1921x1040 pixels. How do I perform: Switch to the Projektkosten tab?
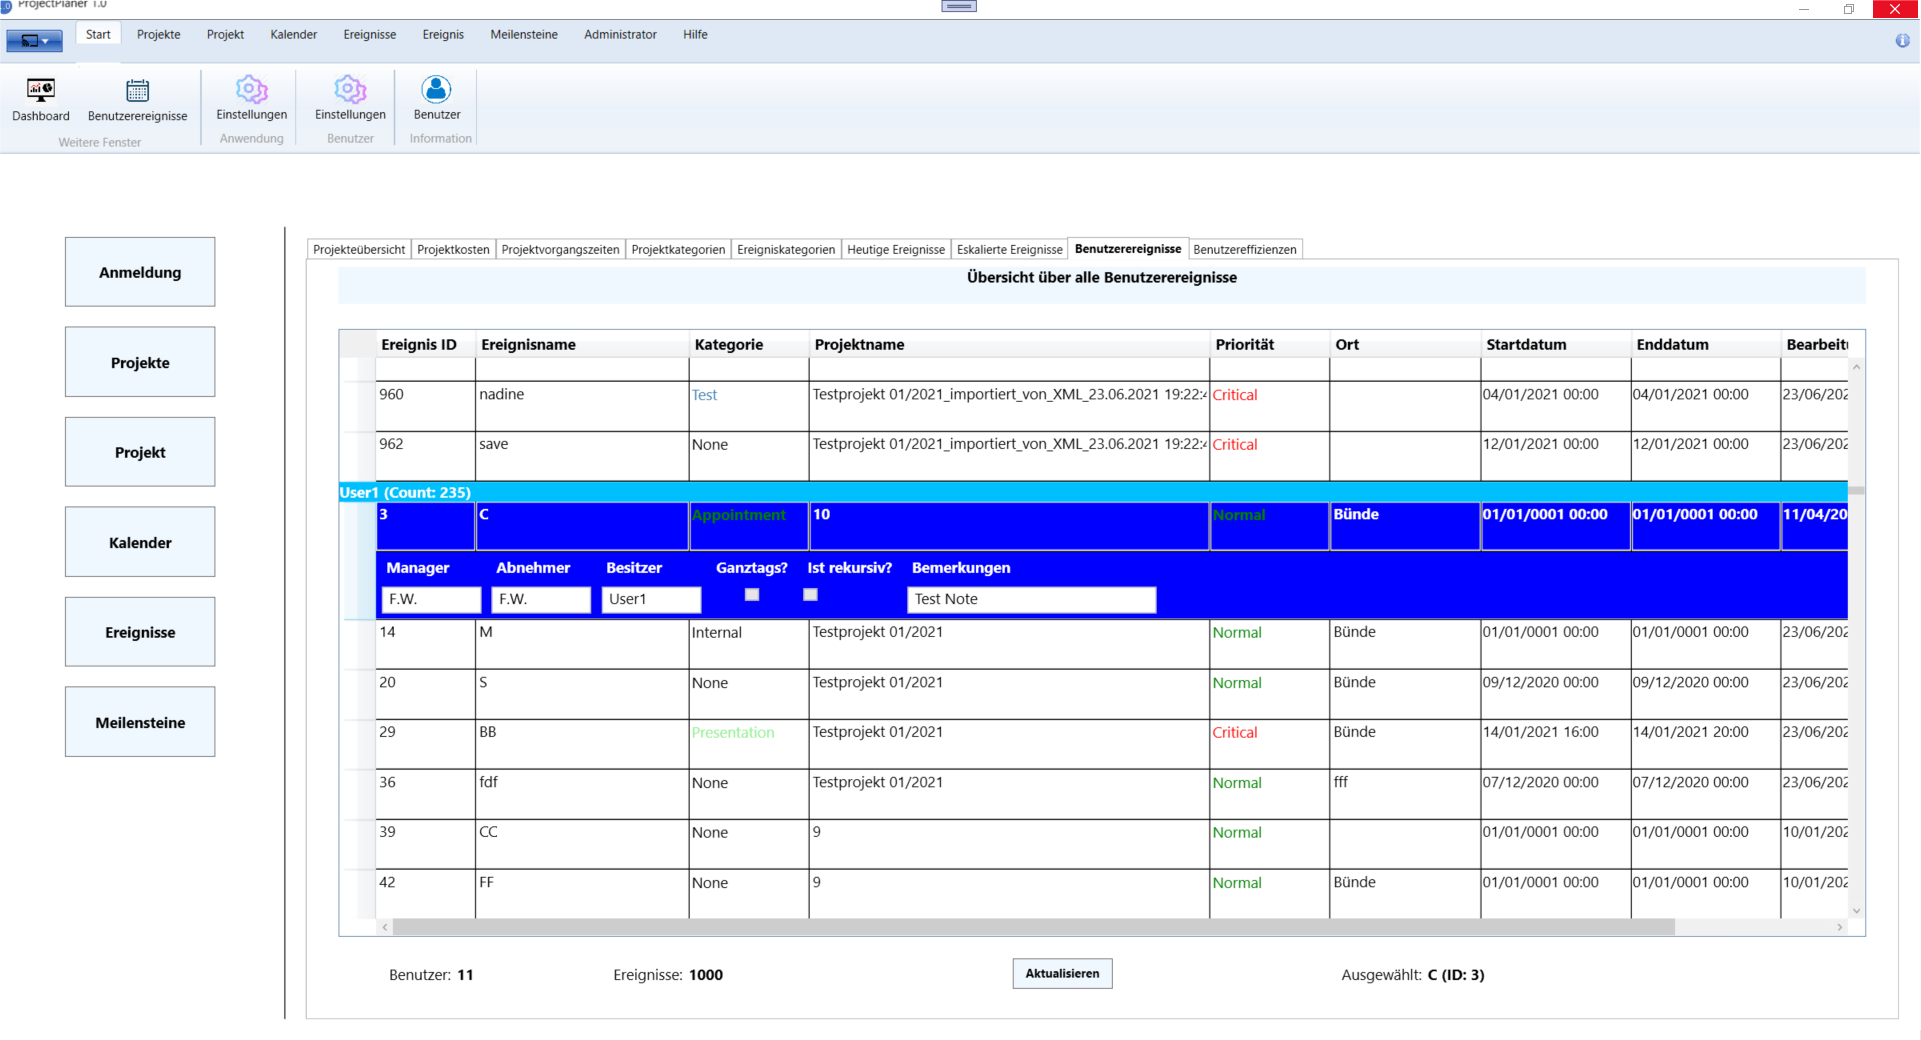pos(453,249)
